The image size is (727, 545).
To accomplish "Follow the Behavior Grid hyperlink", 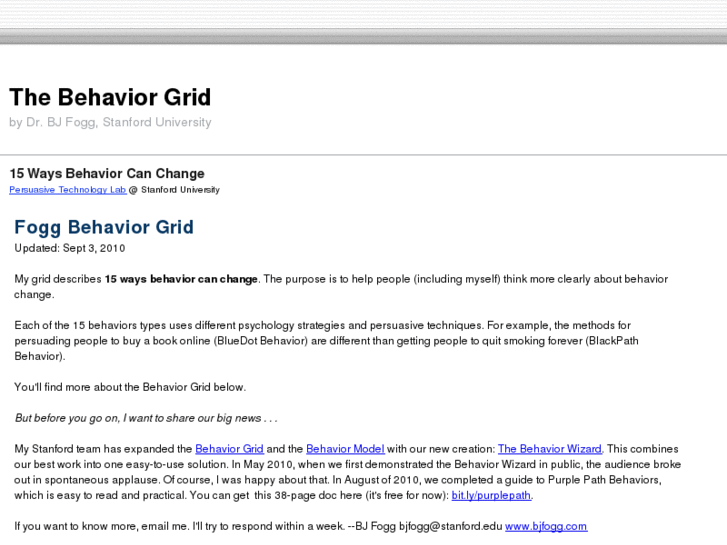I will tap(230, 449).
